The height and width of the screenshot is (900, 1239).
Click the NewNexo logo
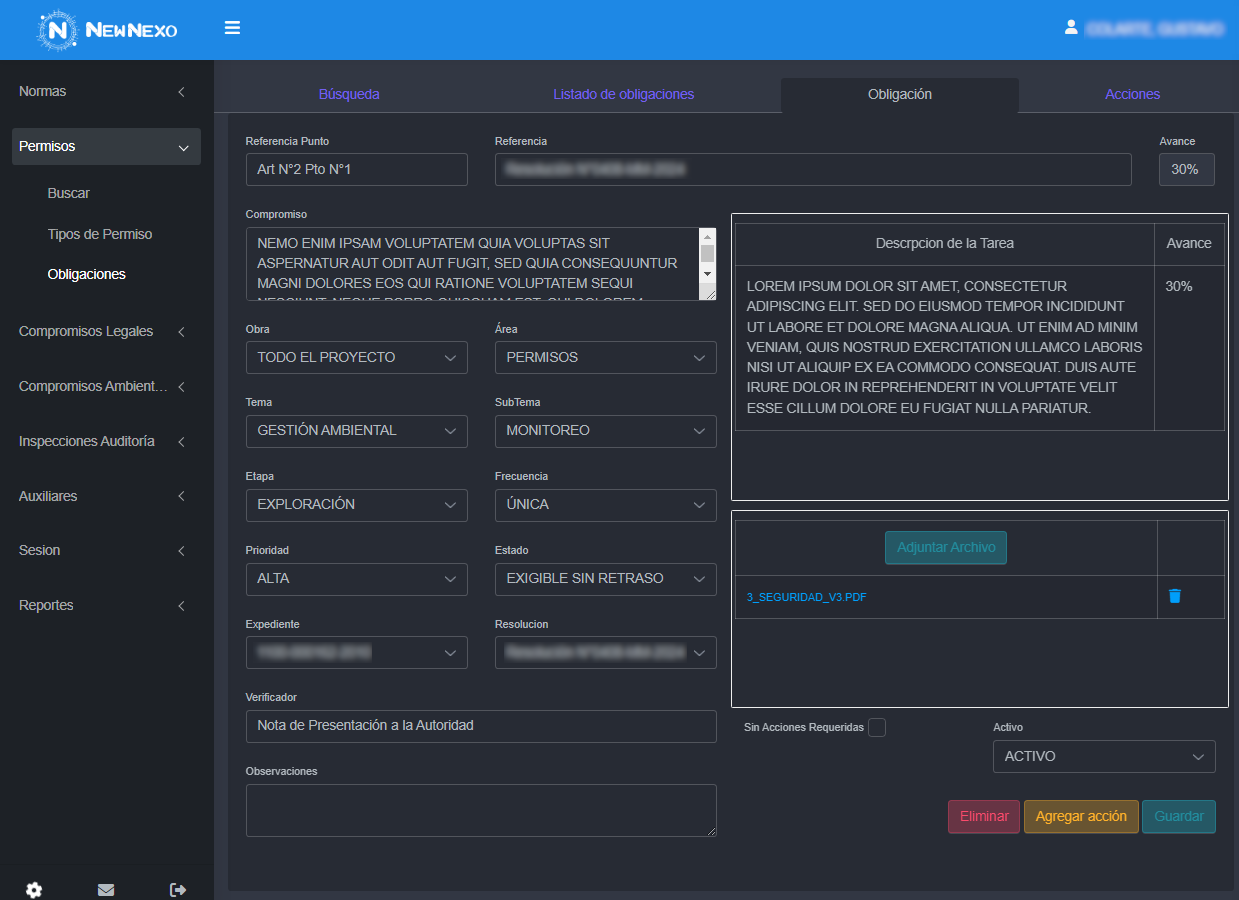click(x=107, y=30)
